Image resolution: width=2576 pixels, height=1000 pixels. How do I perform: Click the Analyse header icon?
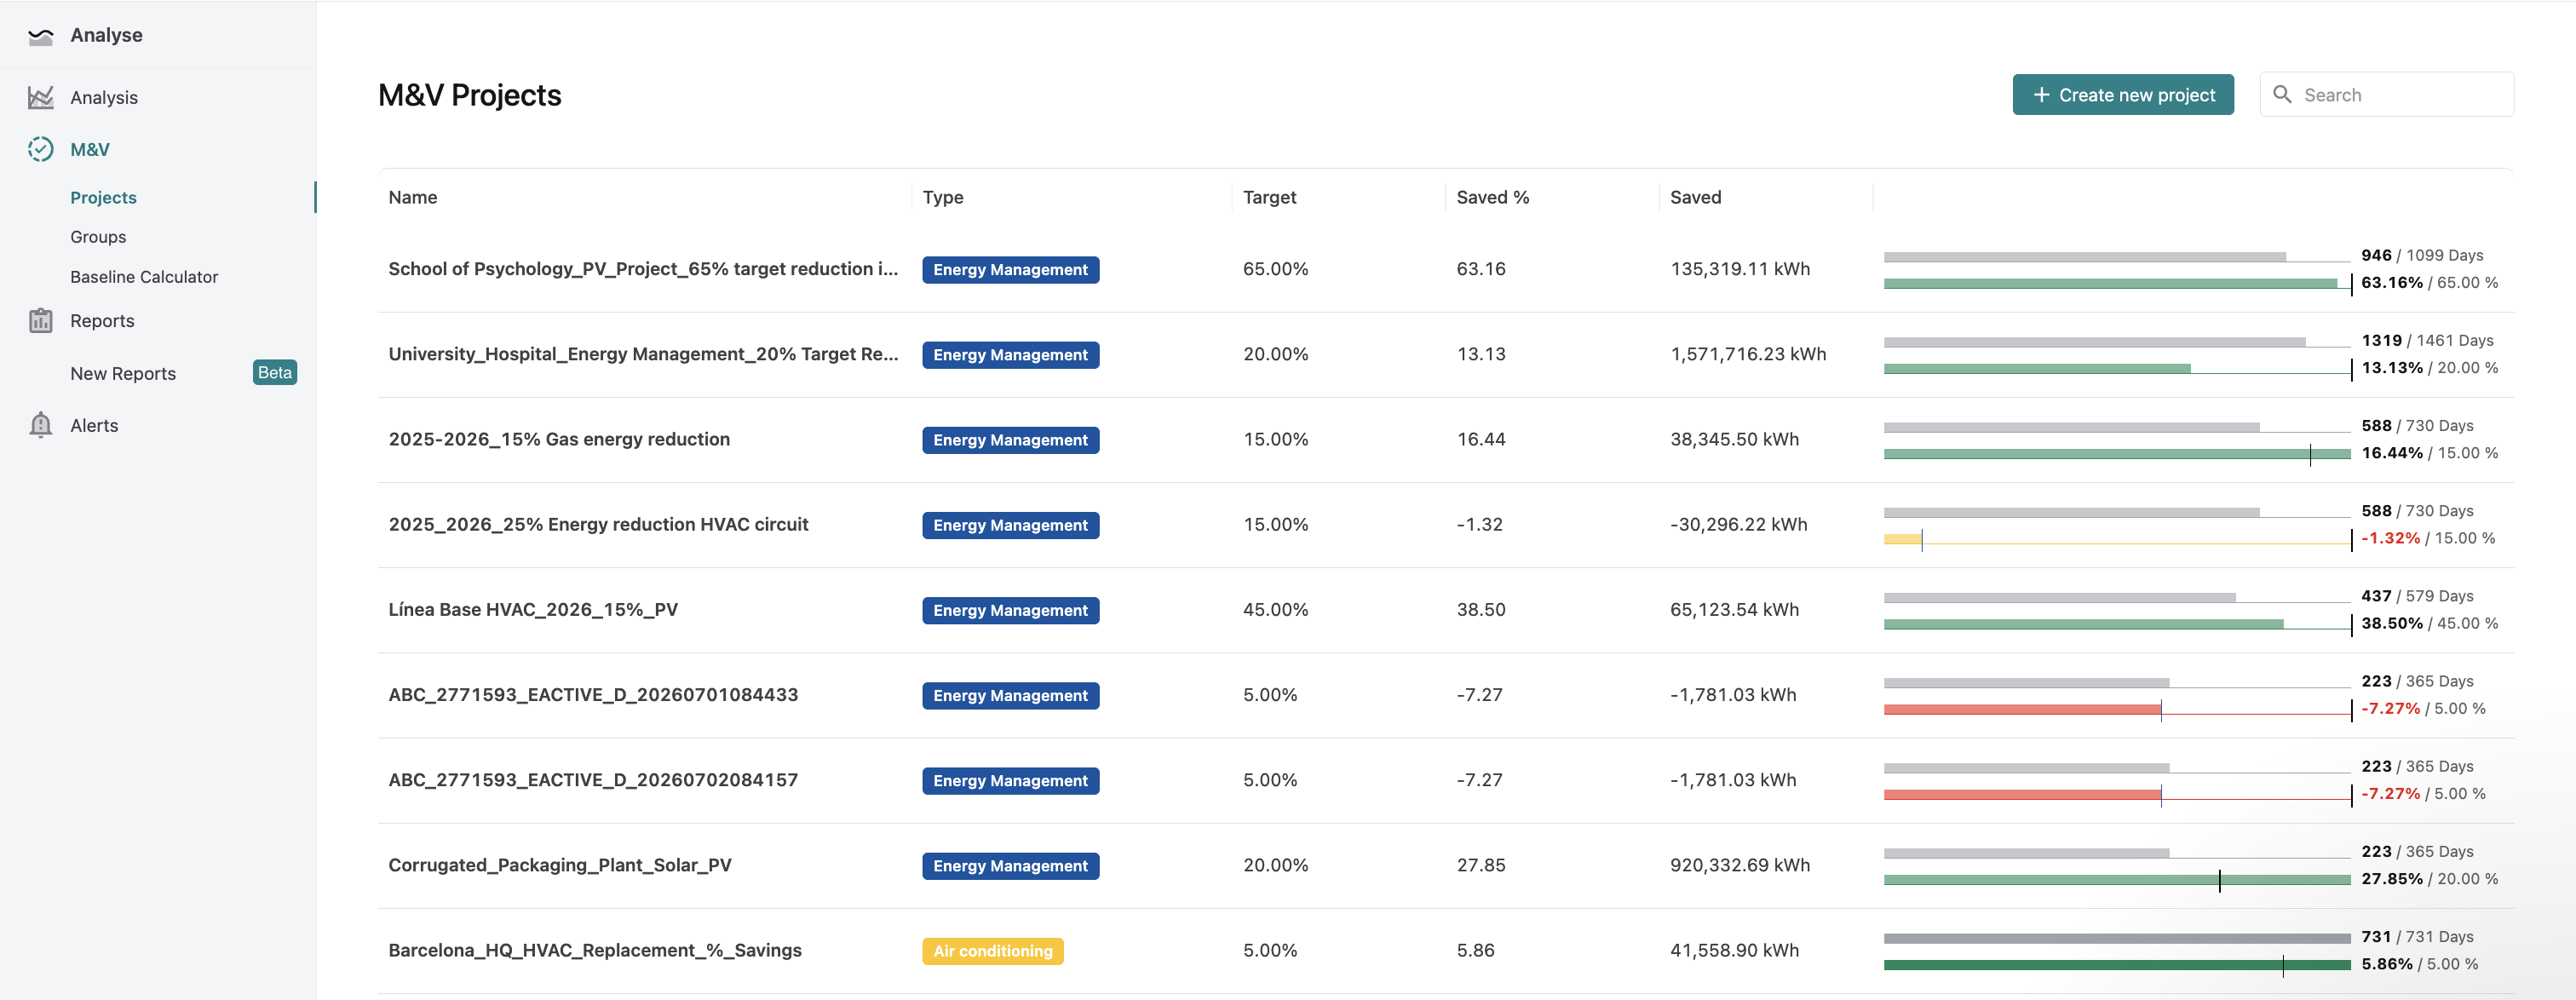click(x=40, y=36)
